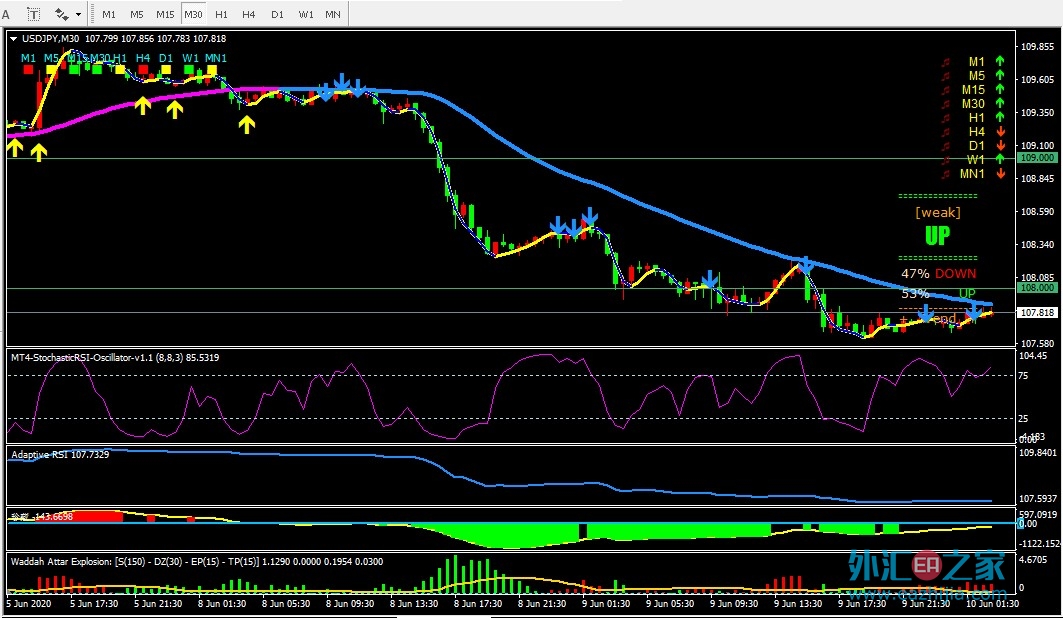
Task: Toggle the active M30 timeframe button
Action: click(x=193, y=14)
